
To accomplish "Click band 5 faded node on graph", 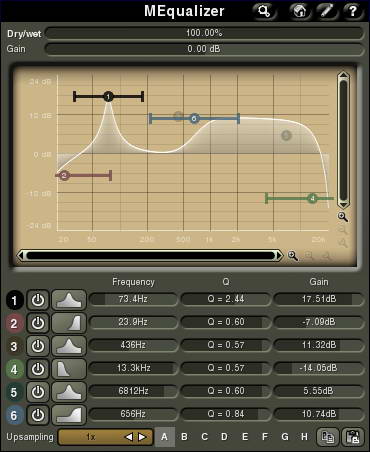I will tap(286, 135).
